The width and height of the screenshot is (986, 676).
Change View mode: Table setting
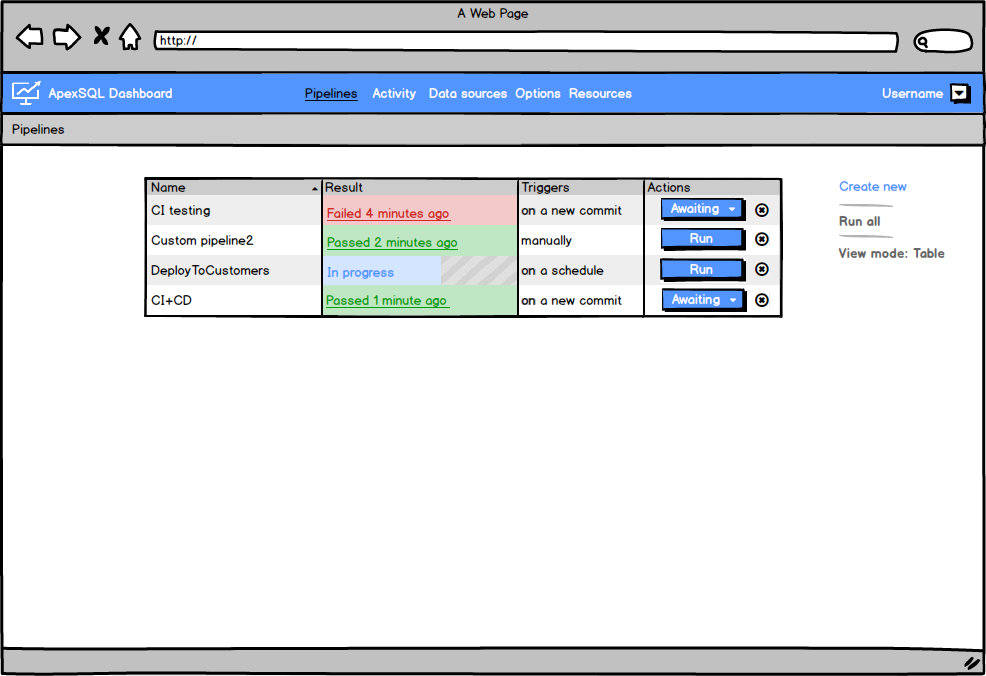click(x=891, y=253)
